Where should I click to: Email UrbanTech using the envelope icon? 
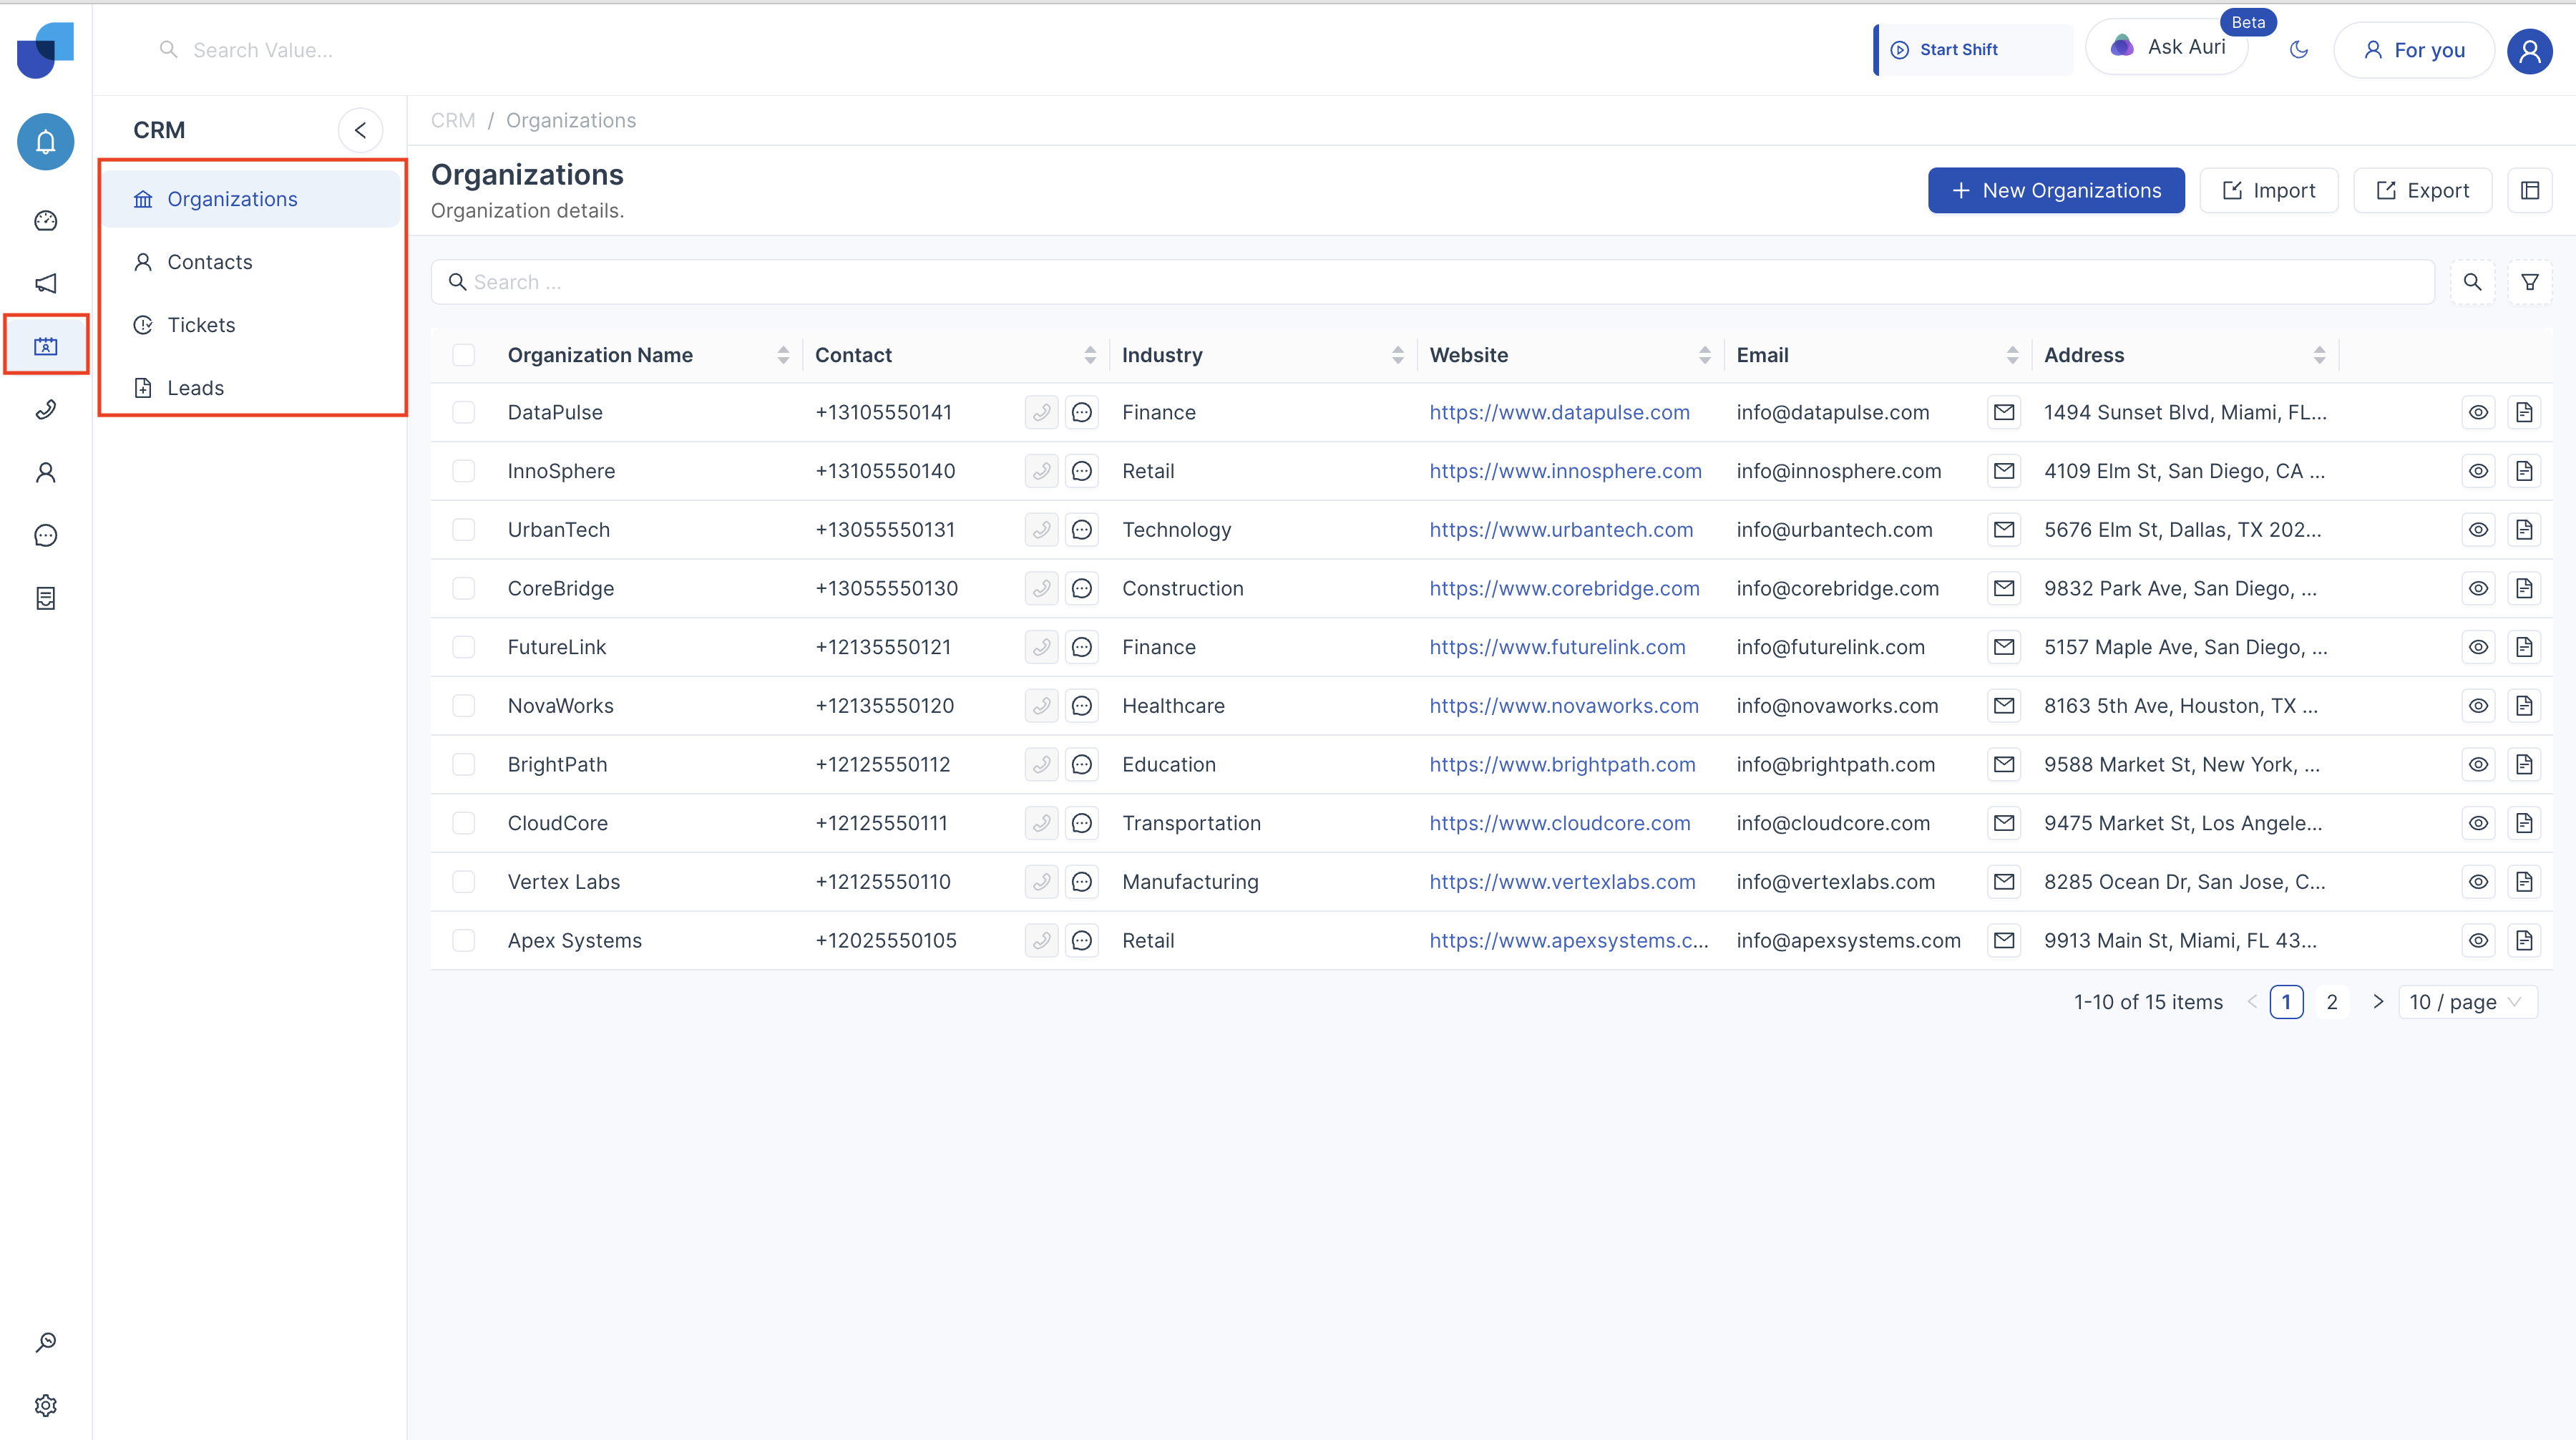click(x=2004, y=530)
